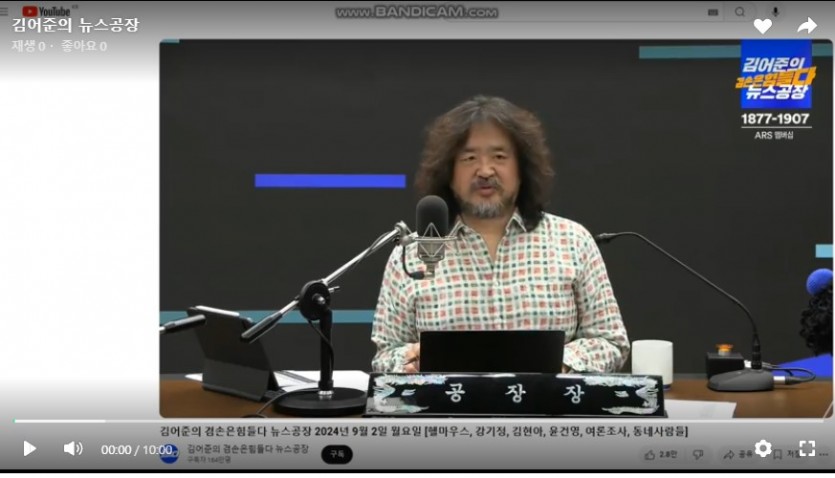Click the search magnifier icon at top
The image size is (835, 478).
[x=740, y=12]
